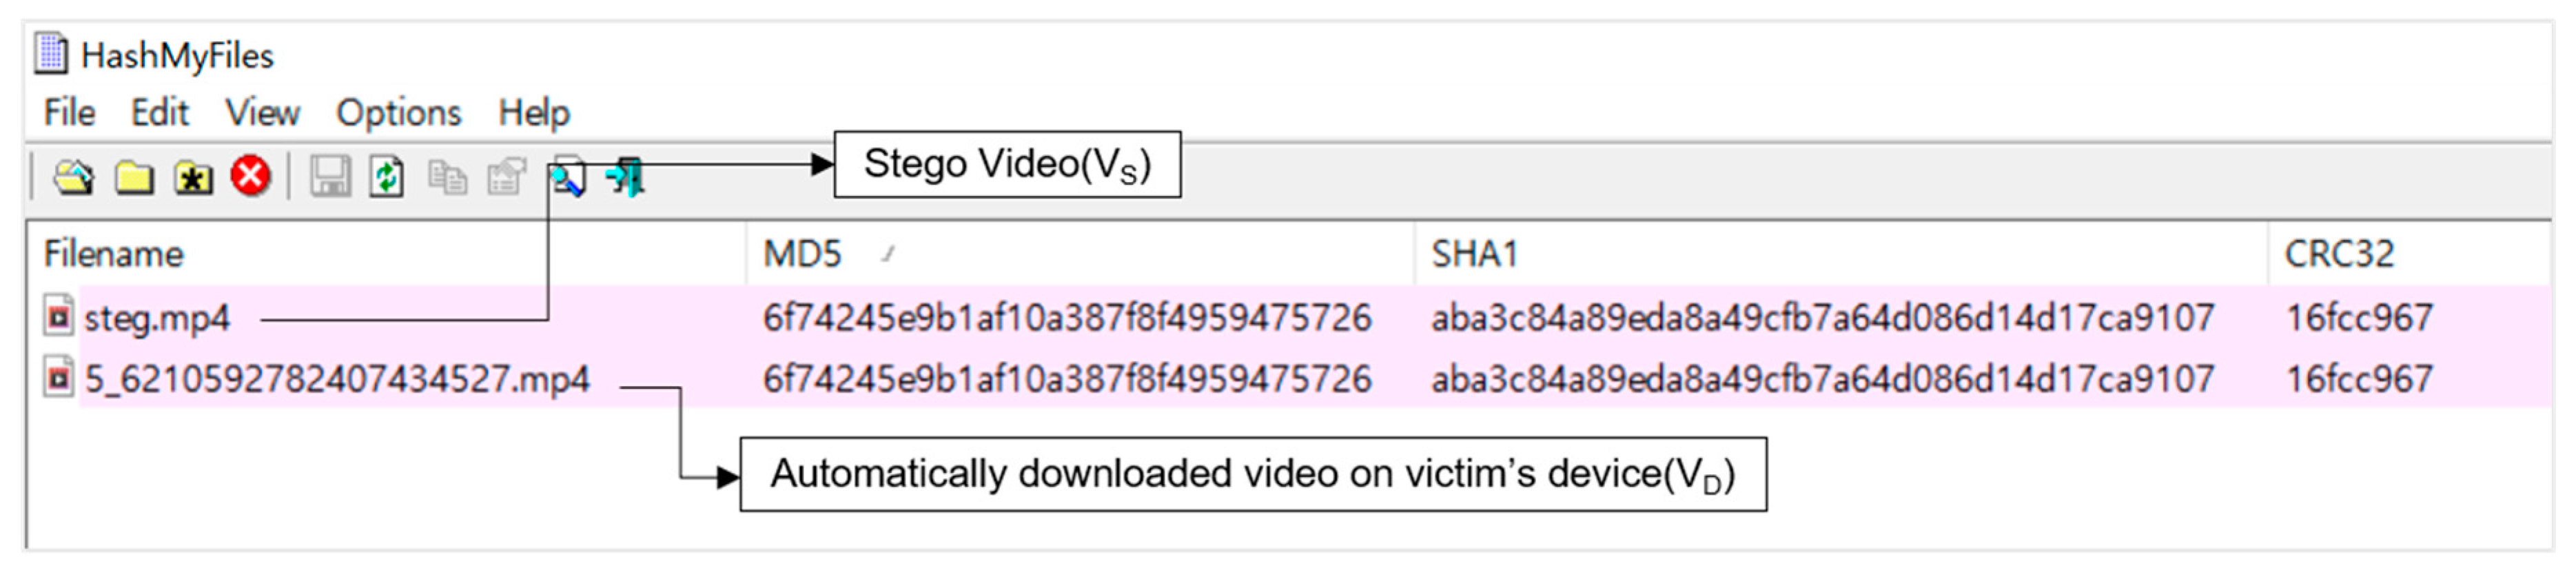The image size is (2576, 575).
Task: Open the Options menu
Action: click(x=398, y=113)
